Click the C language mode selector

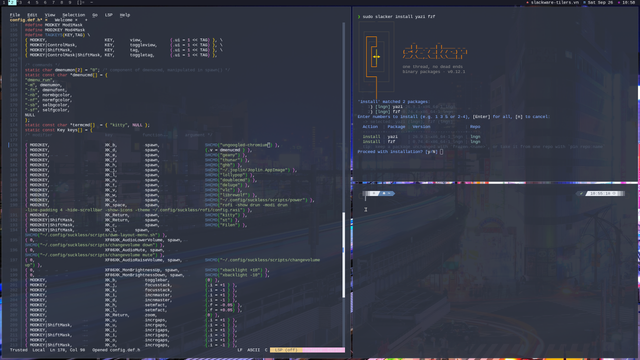pyautogui.click(x=266, y=350)
